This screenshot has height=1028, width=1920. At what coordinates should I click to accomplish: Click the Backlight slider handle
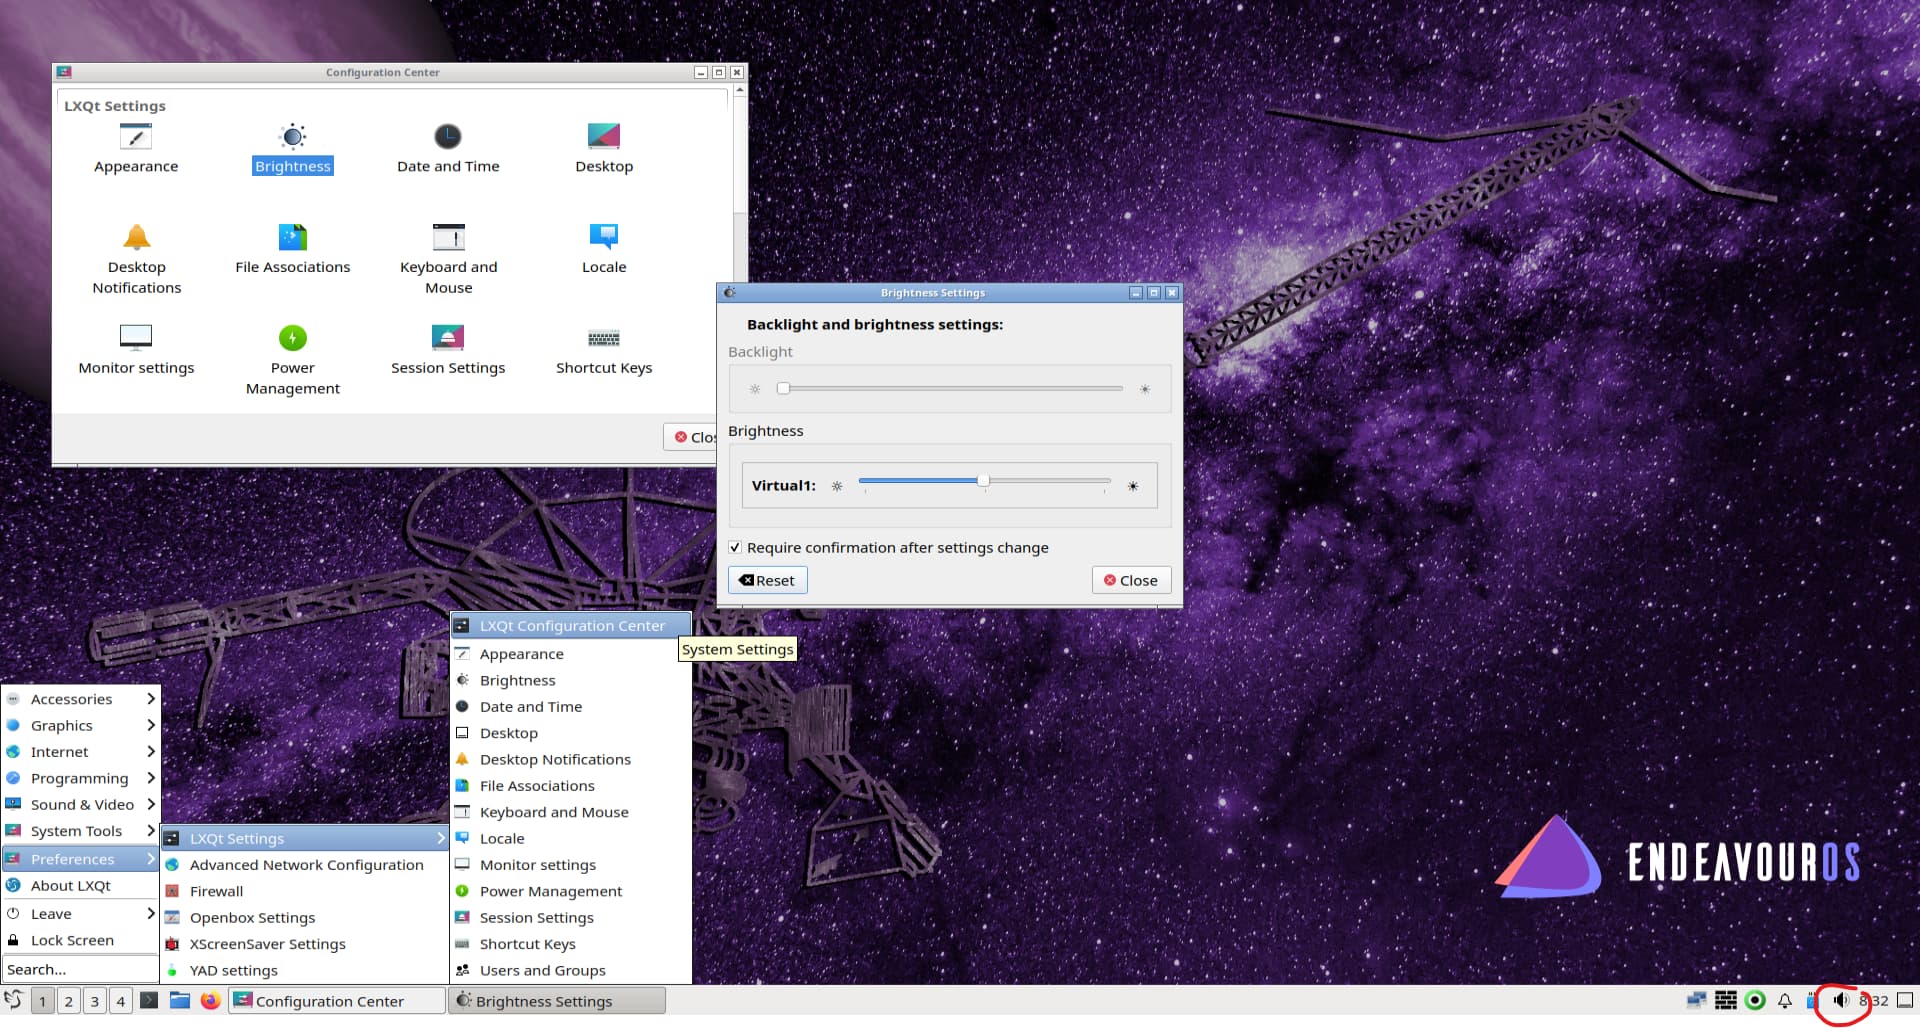pos(784,388)
